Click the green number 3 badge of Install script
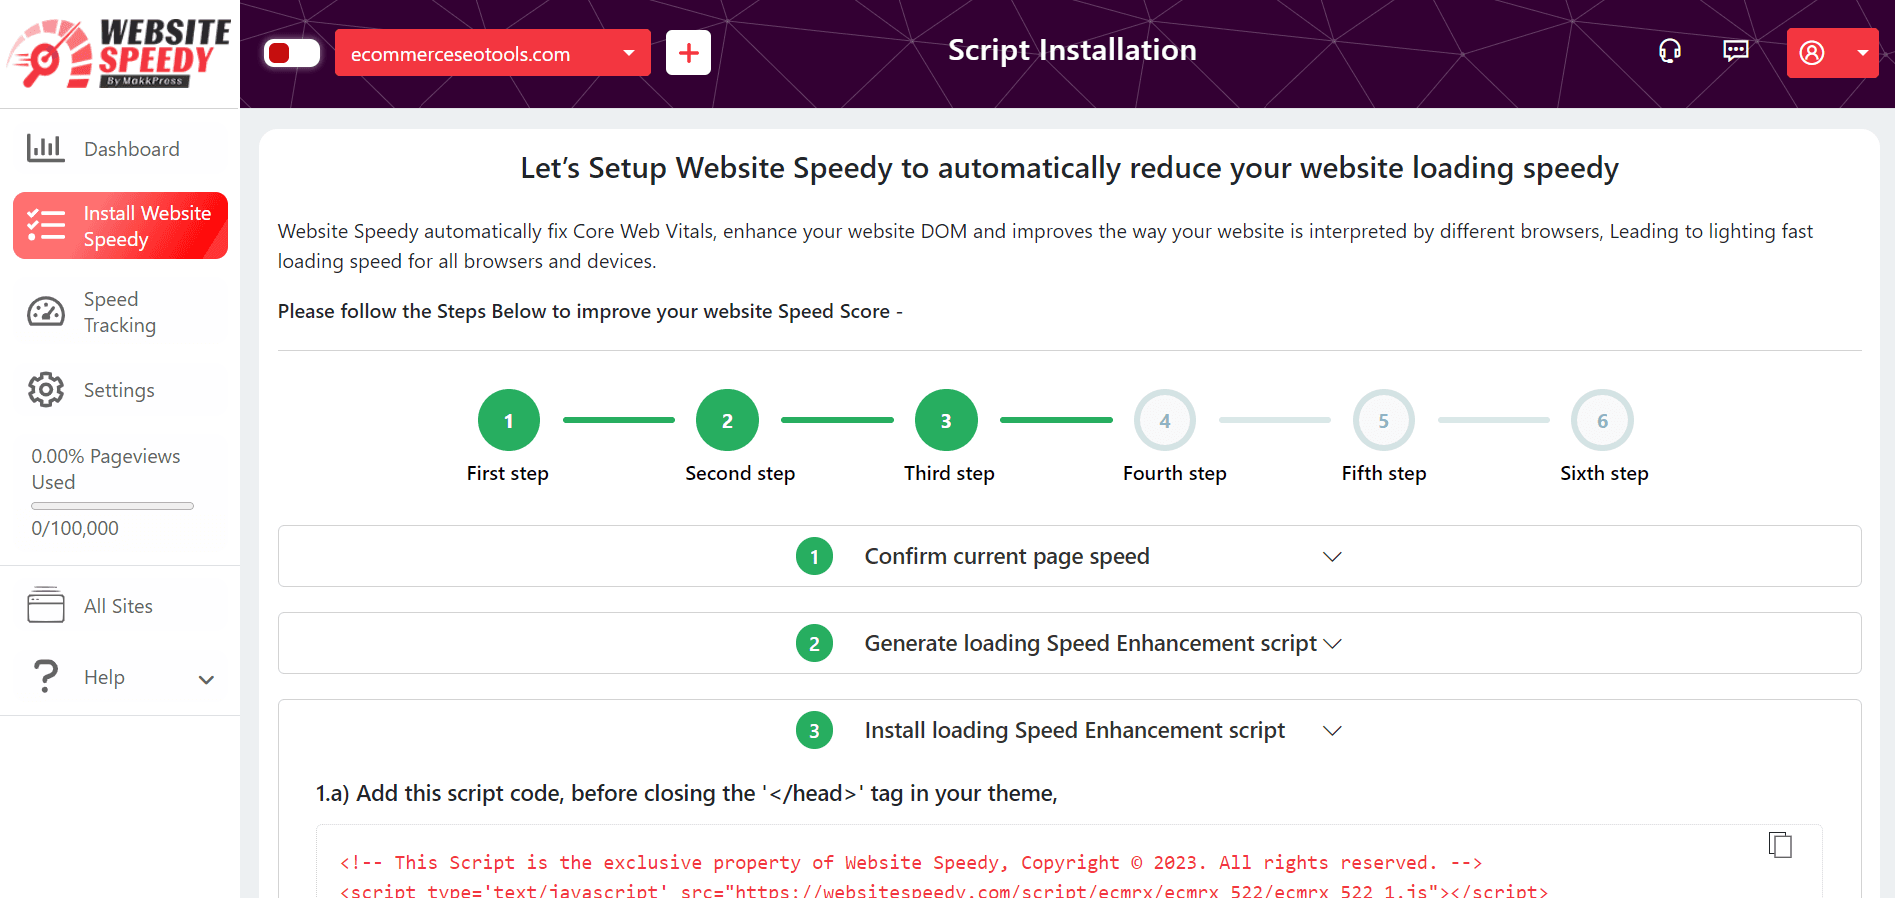The image size is (1895, 898). click(x=814, y=730)
